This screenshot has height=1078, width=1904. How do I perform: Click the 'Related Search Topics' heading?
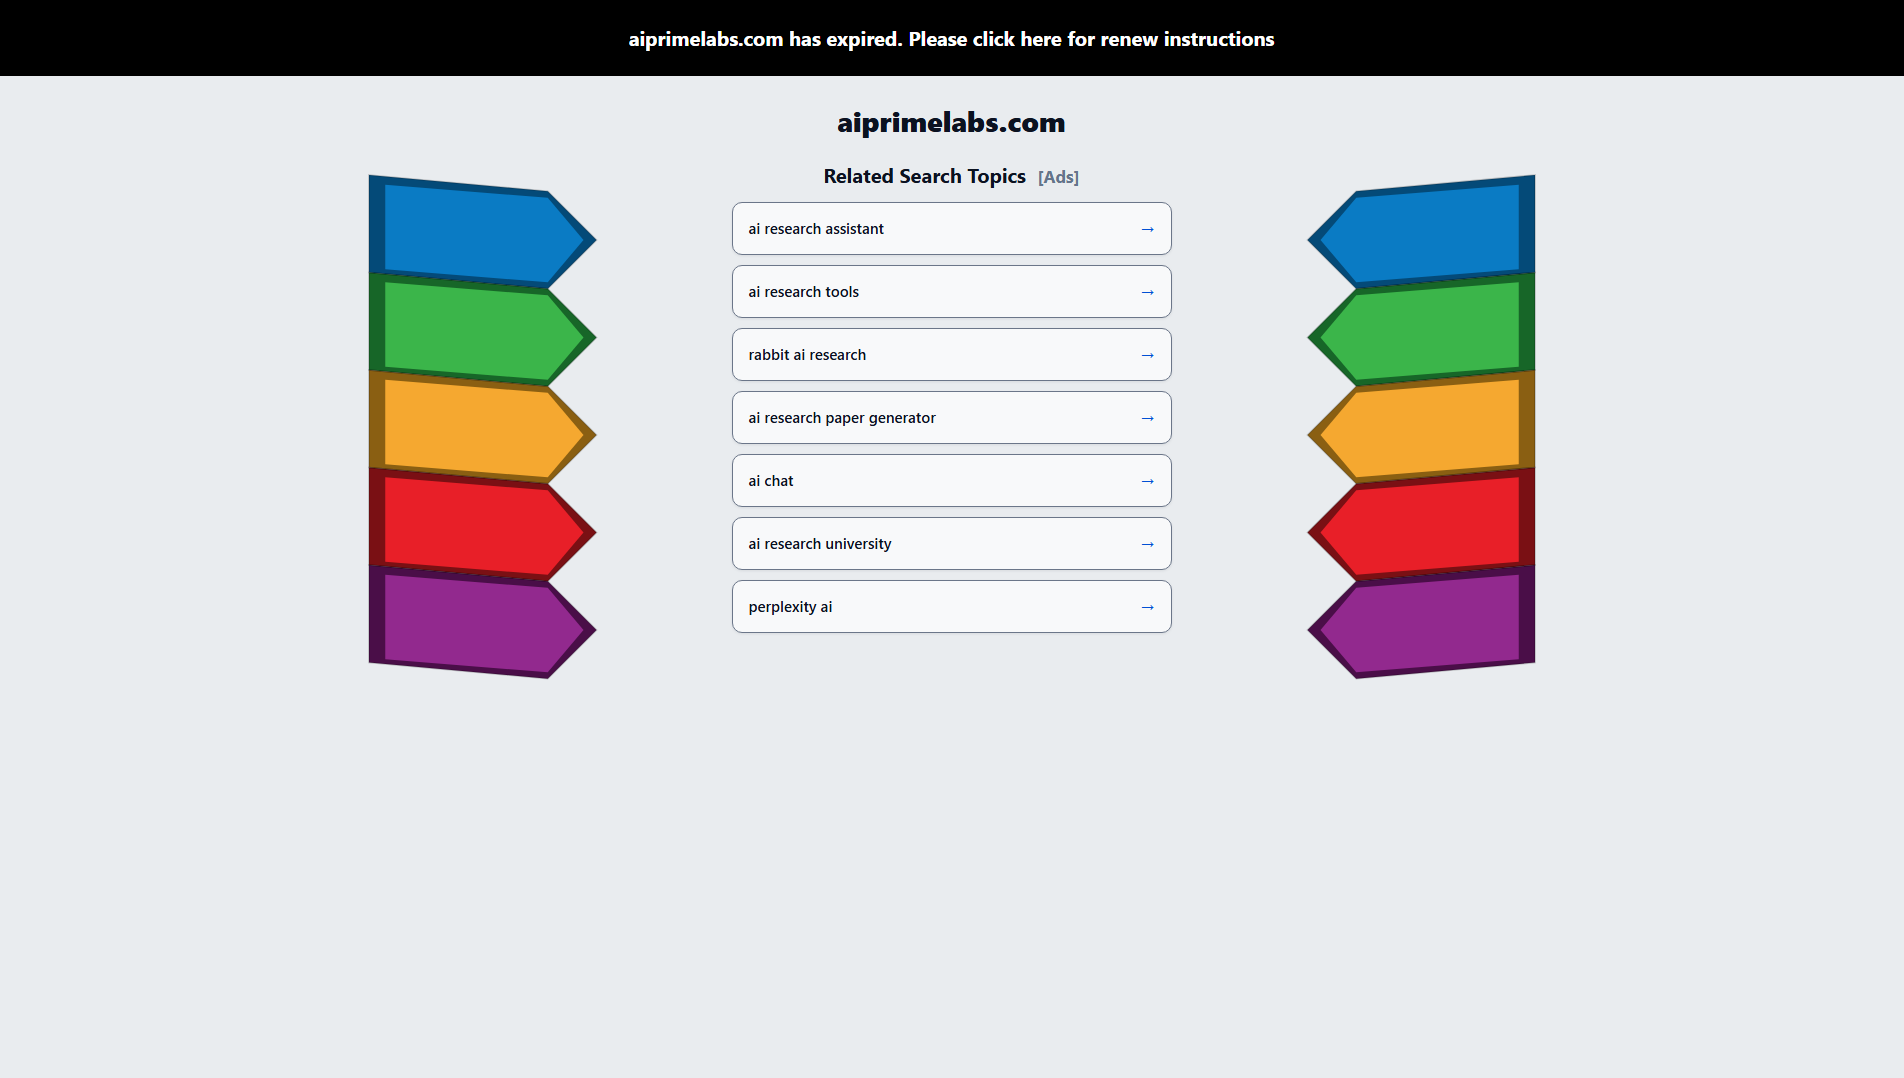pyautogui.click(x=924, y=176)
